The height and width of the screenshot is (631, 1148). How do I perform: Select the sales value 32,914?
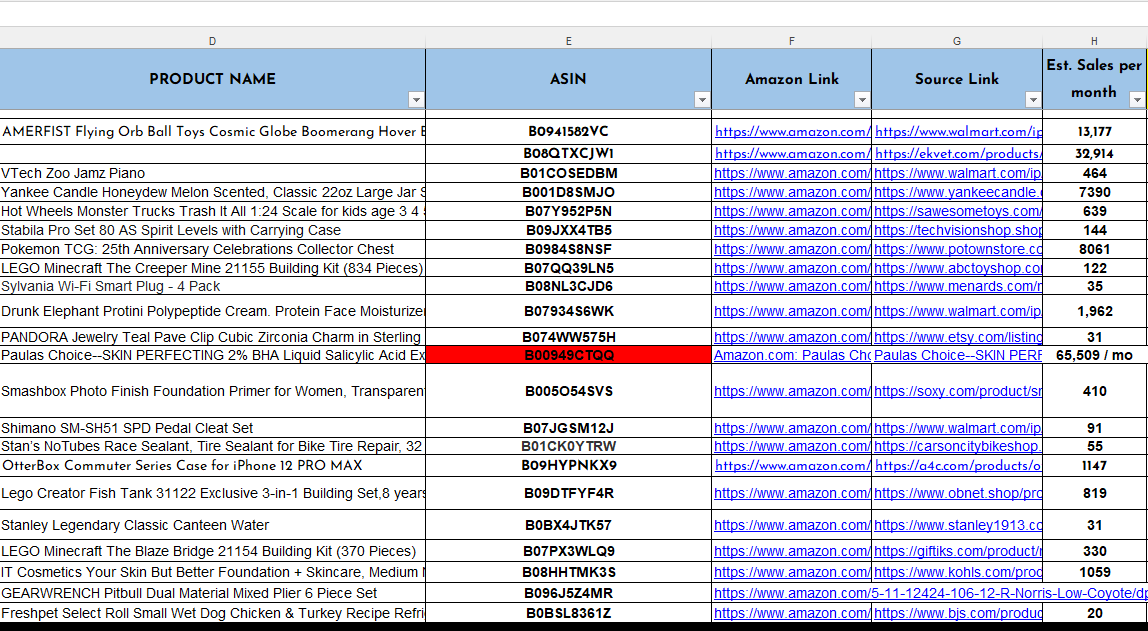[x=1095, y=154]
